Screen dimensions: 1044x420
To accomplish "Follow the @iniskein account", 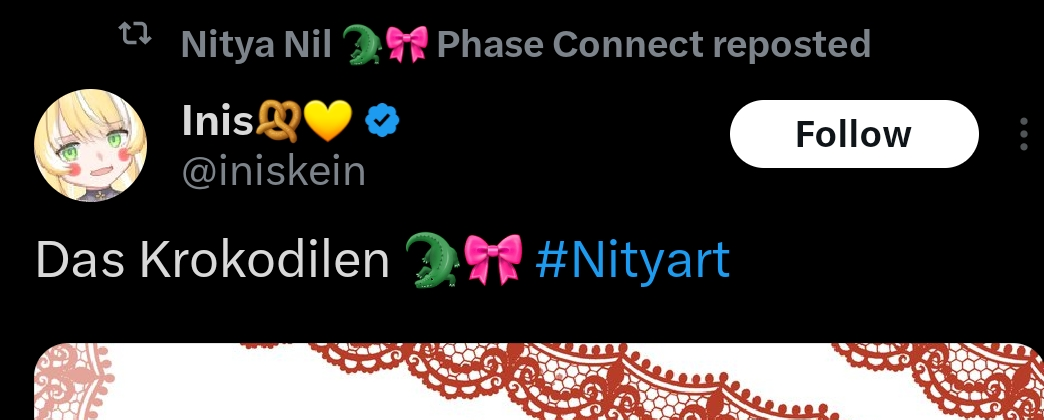I will [854, 134].
